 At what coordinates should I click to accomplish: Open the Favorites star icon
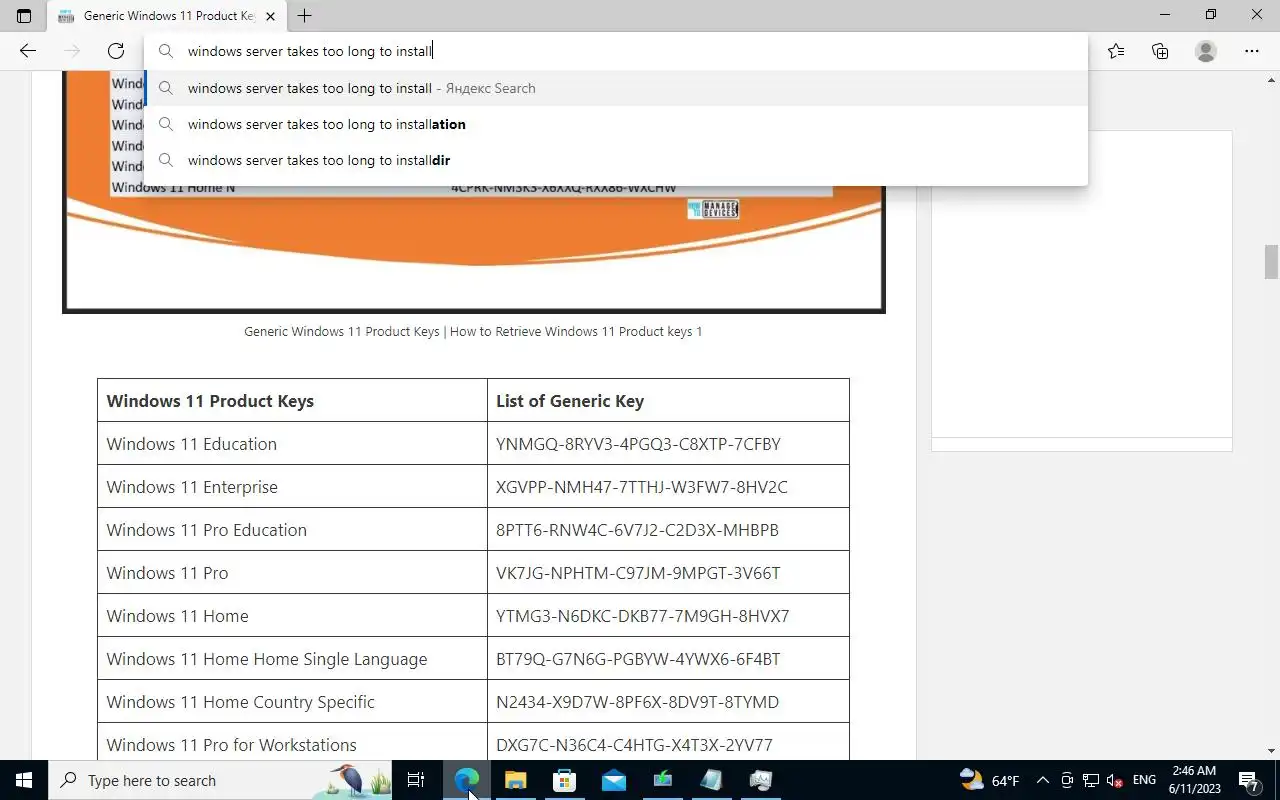coord(1116,51)
